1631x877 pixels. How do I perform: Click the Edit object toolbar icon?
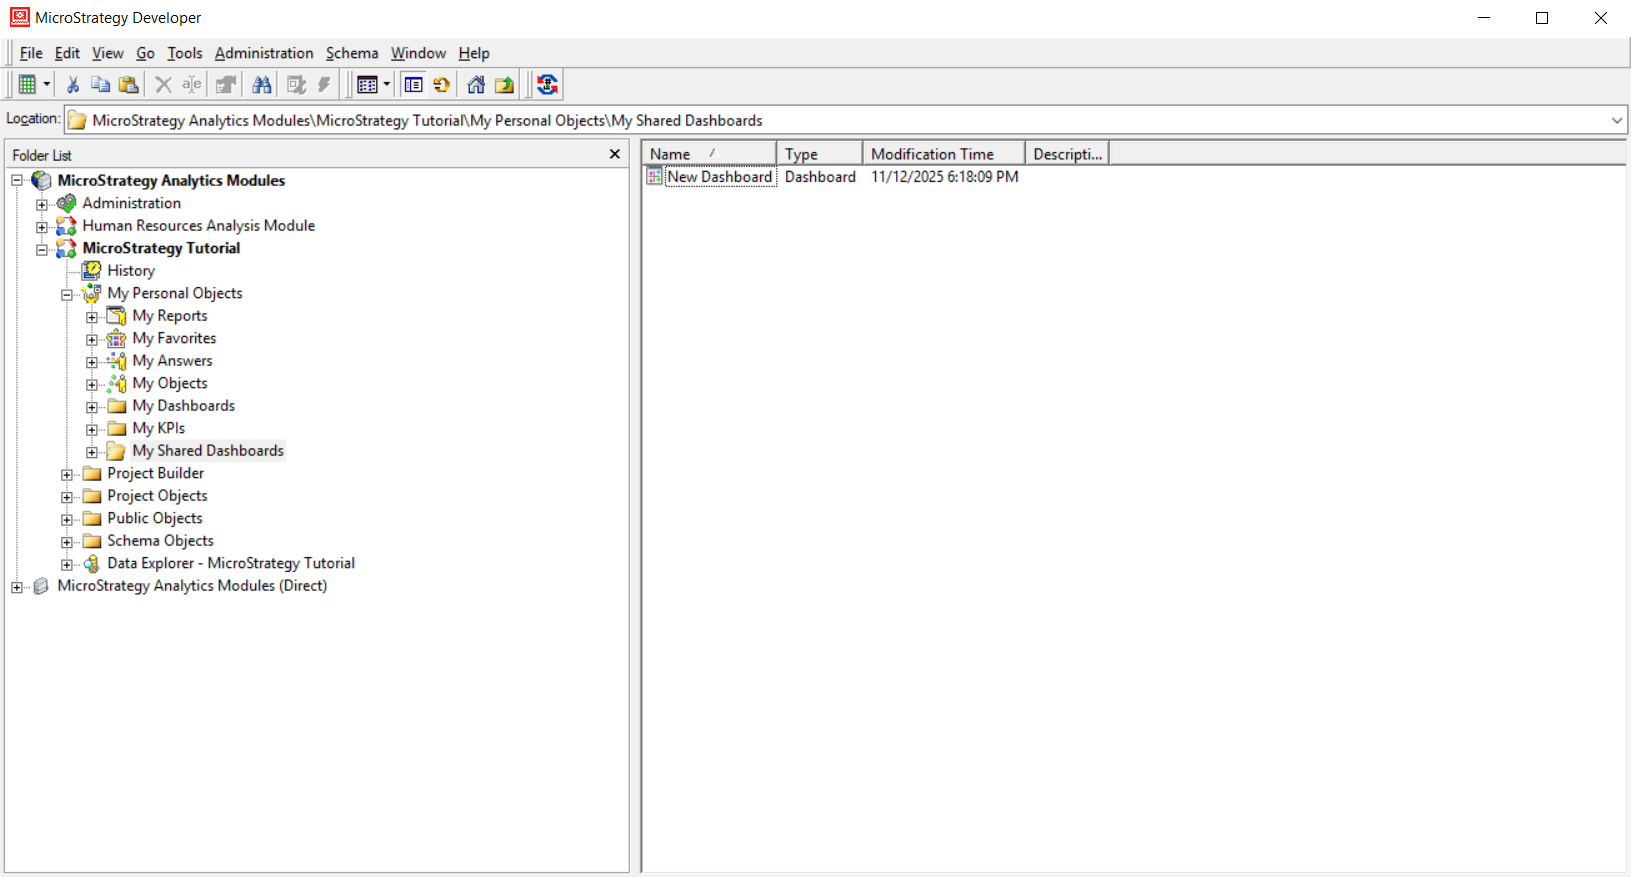point(296,85)
